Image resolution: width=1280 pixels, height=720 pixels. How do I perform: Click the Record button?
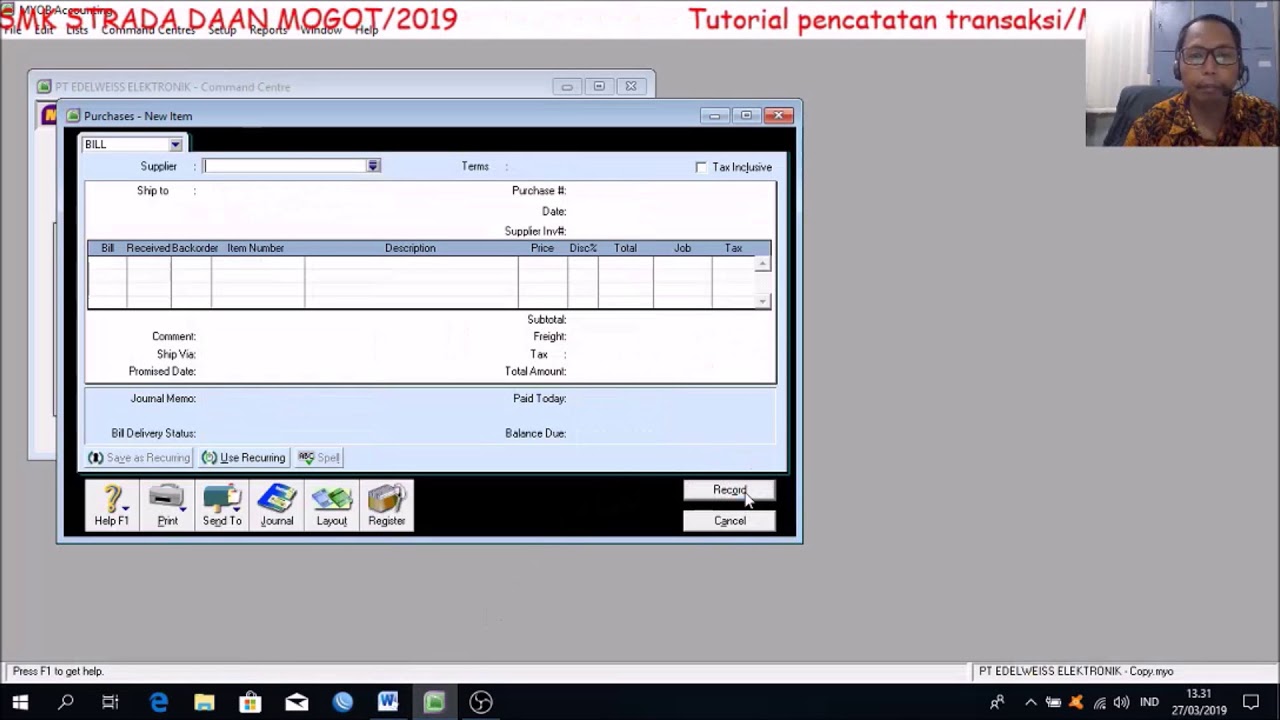click(729, 490)
